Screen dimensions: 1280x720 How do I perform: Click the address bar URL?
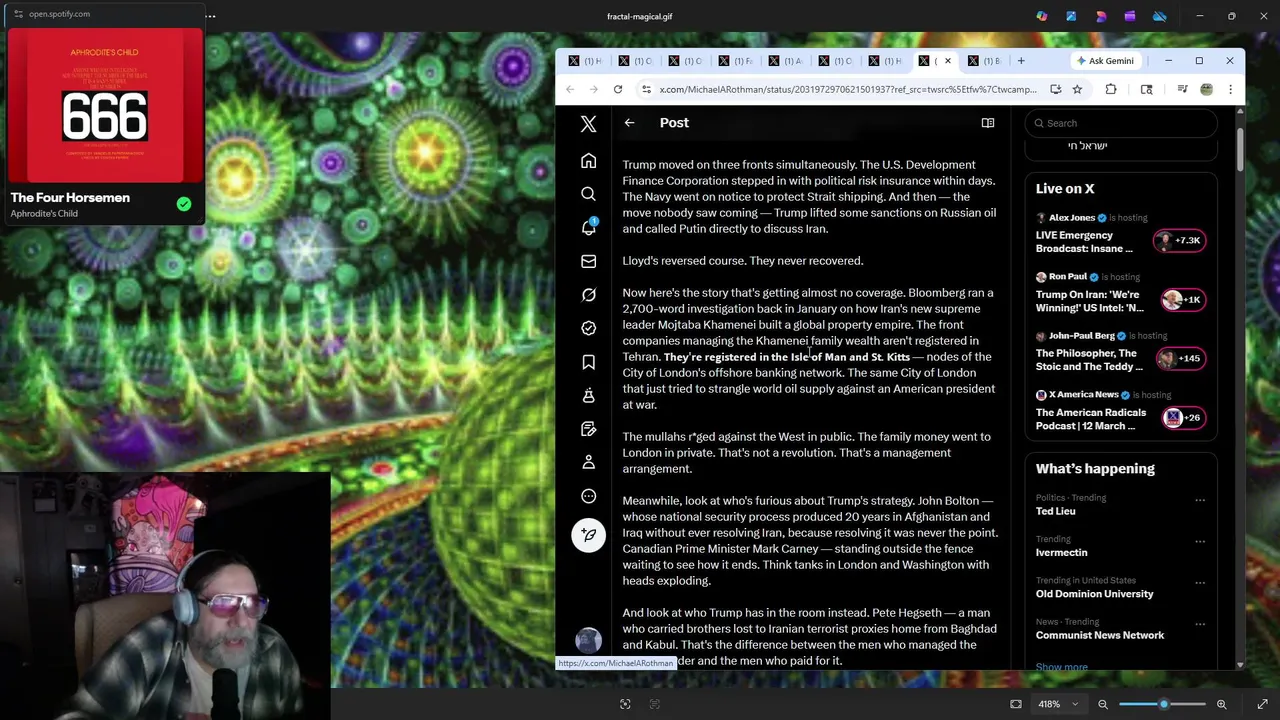[x=848, y=89]
